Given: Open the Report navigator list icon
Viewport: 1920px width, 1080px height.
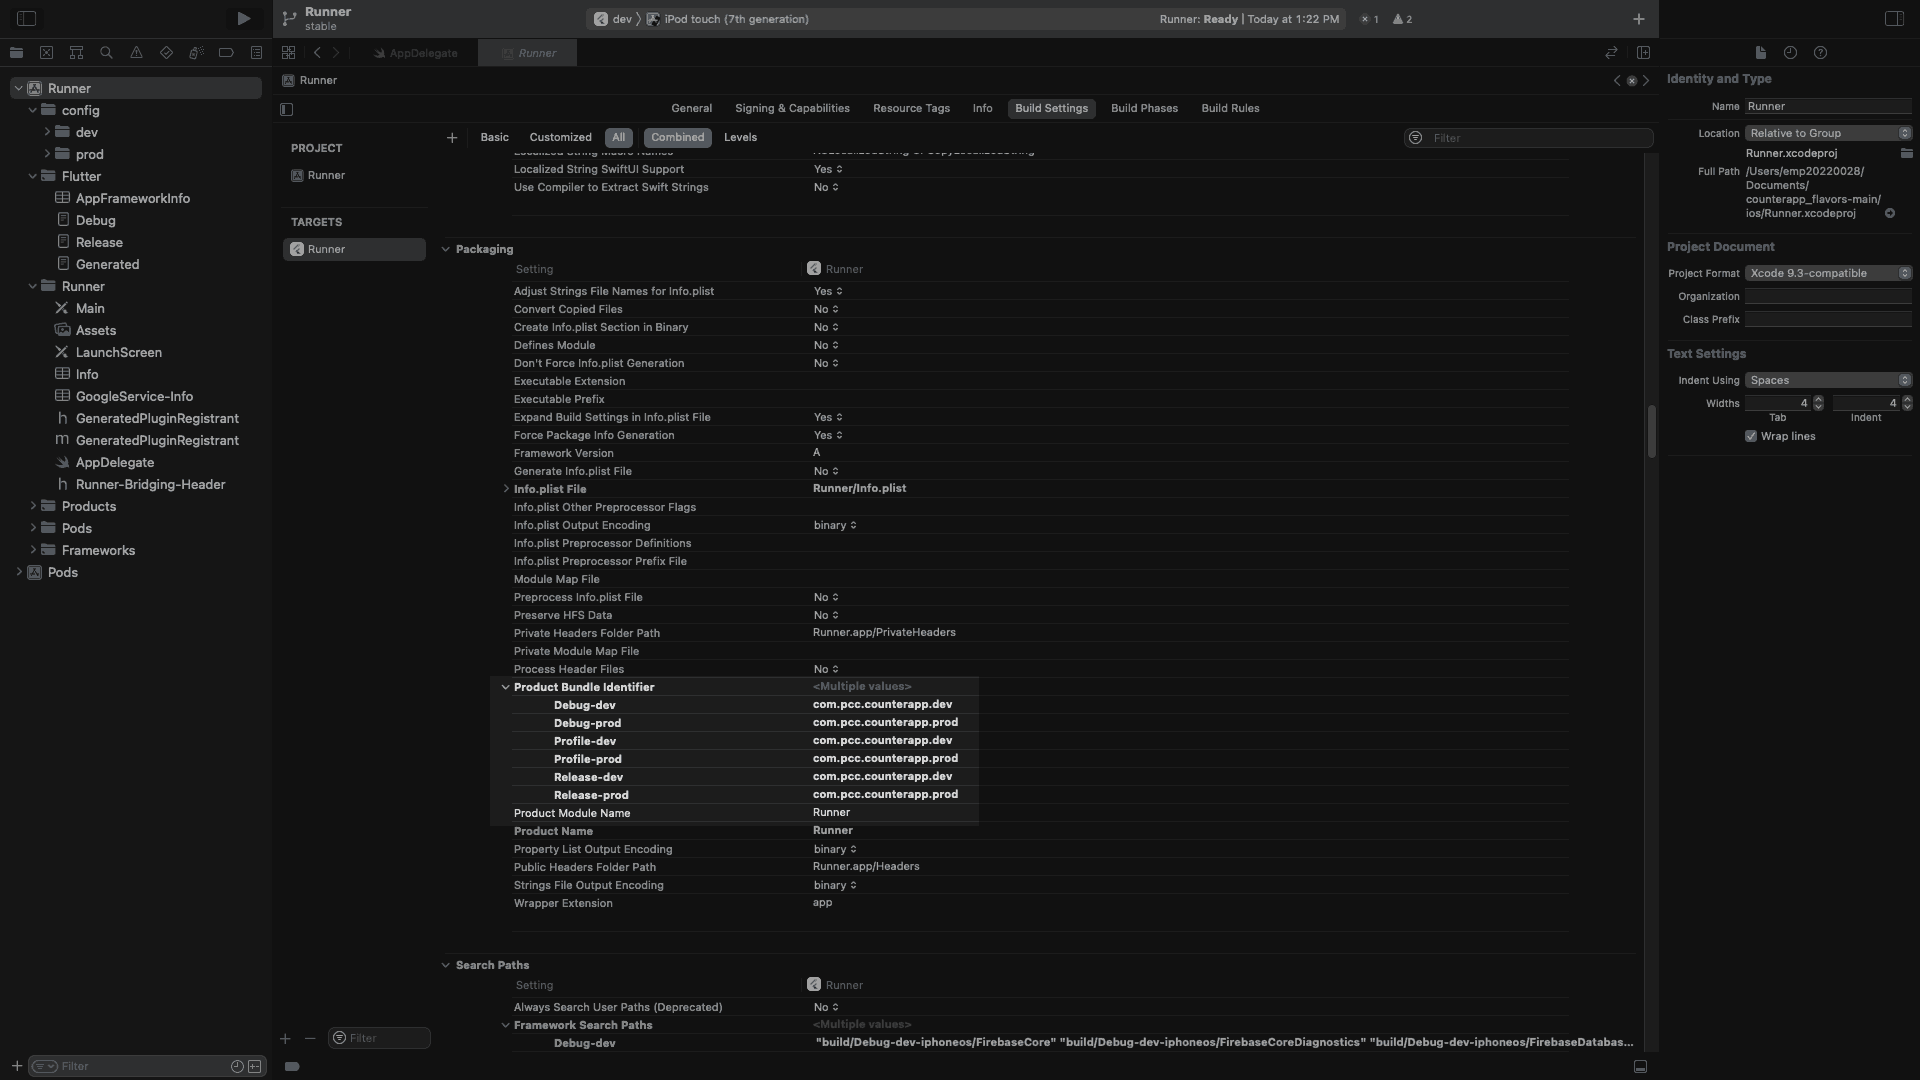Looking at the screenshot, I should pos(256,52).
